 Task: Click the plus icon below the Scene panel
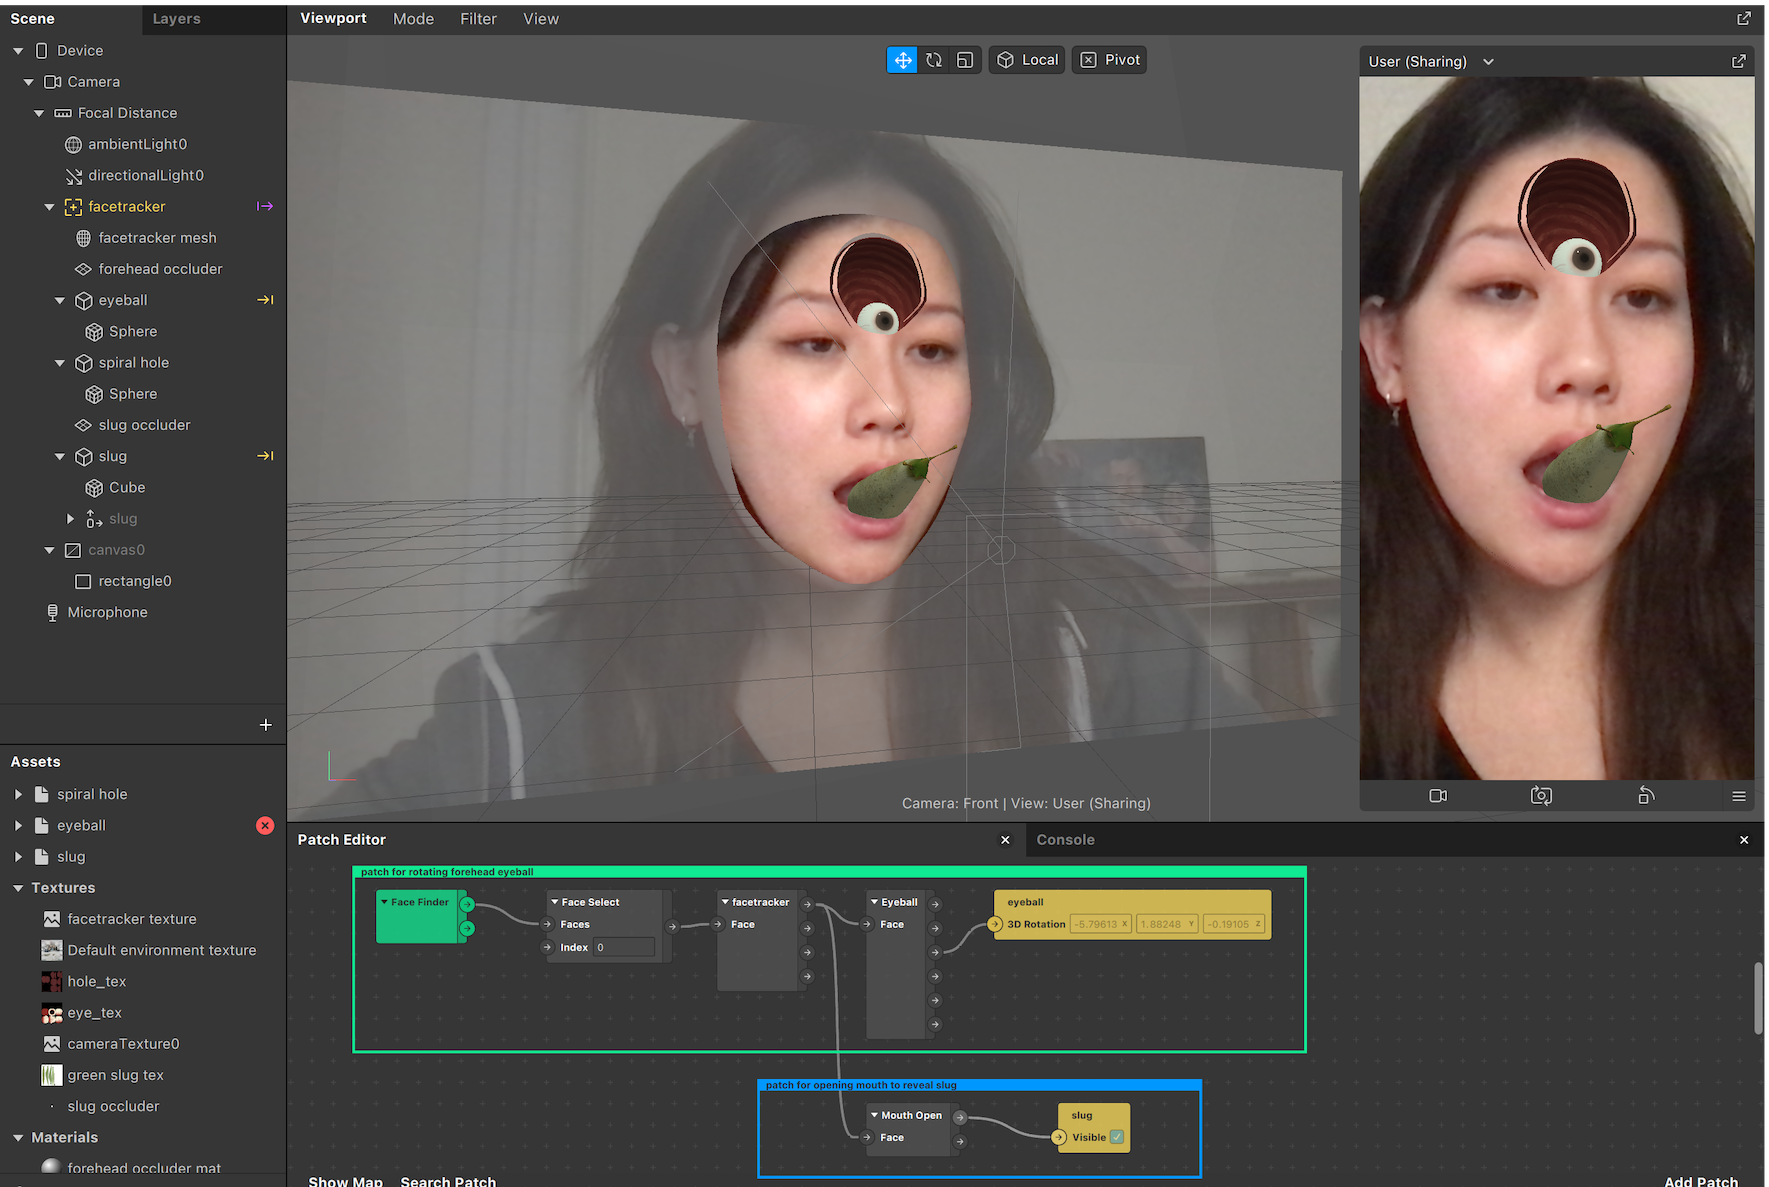point(265,724)
